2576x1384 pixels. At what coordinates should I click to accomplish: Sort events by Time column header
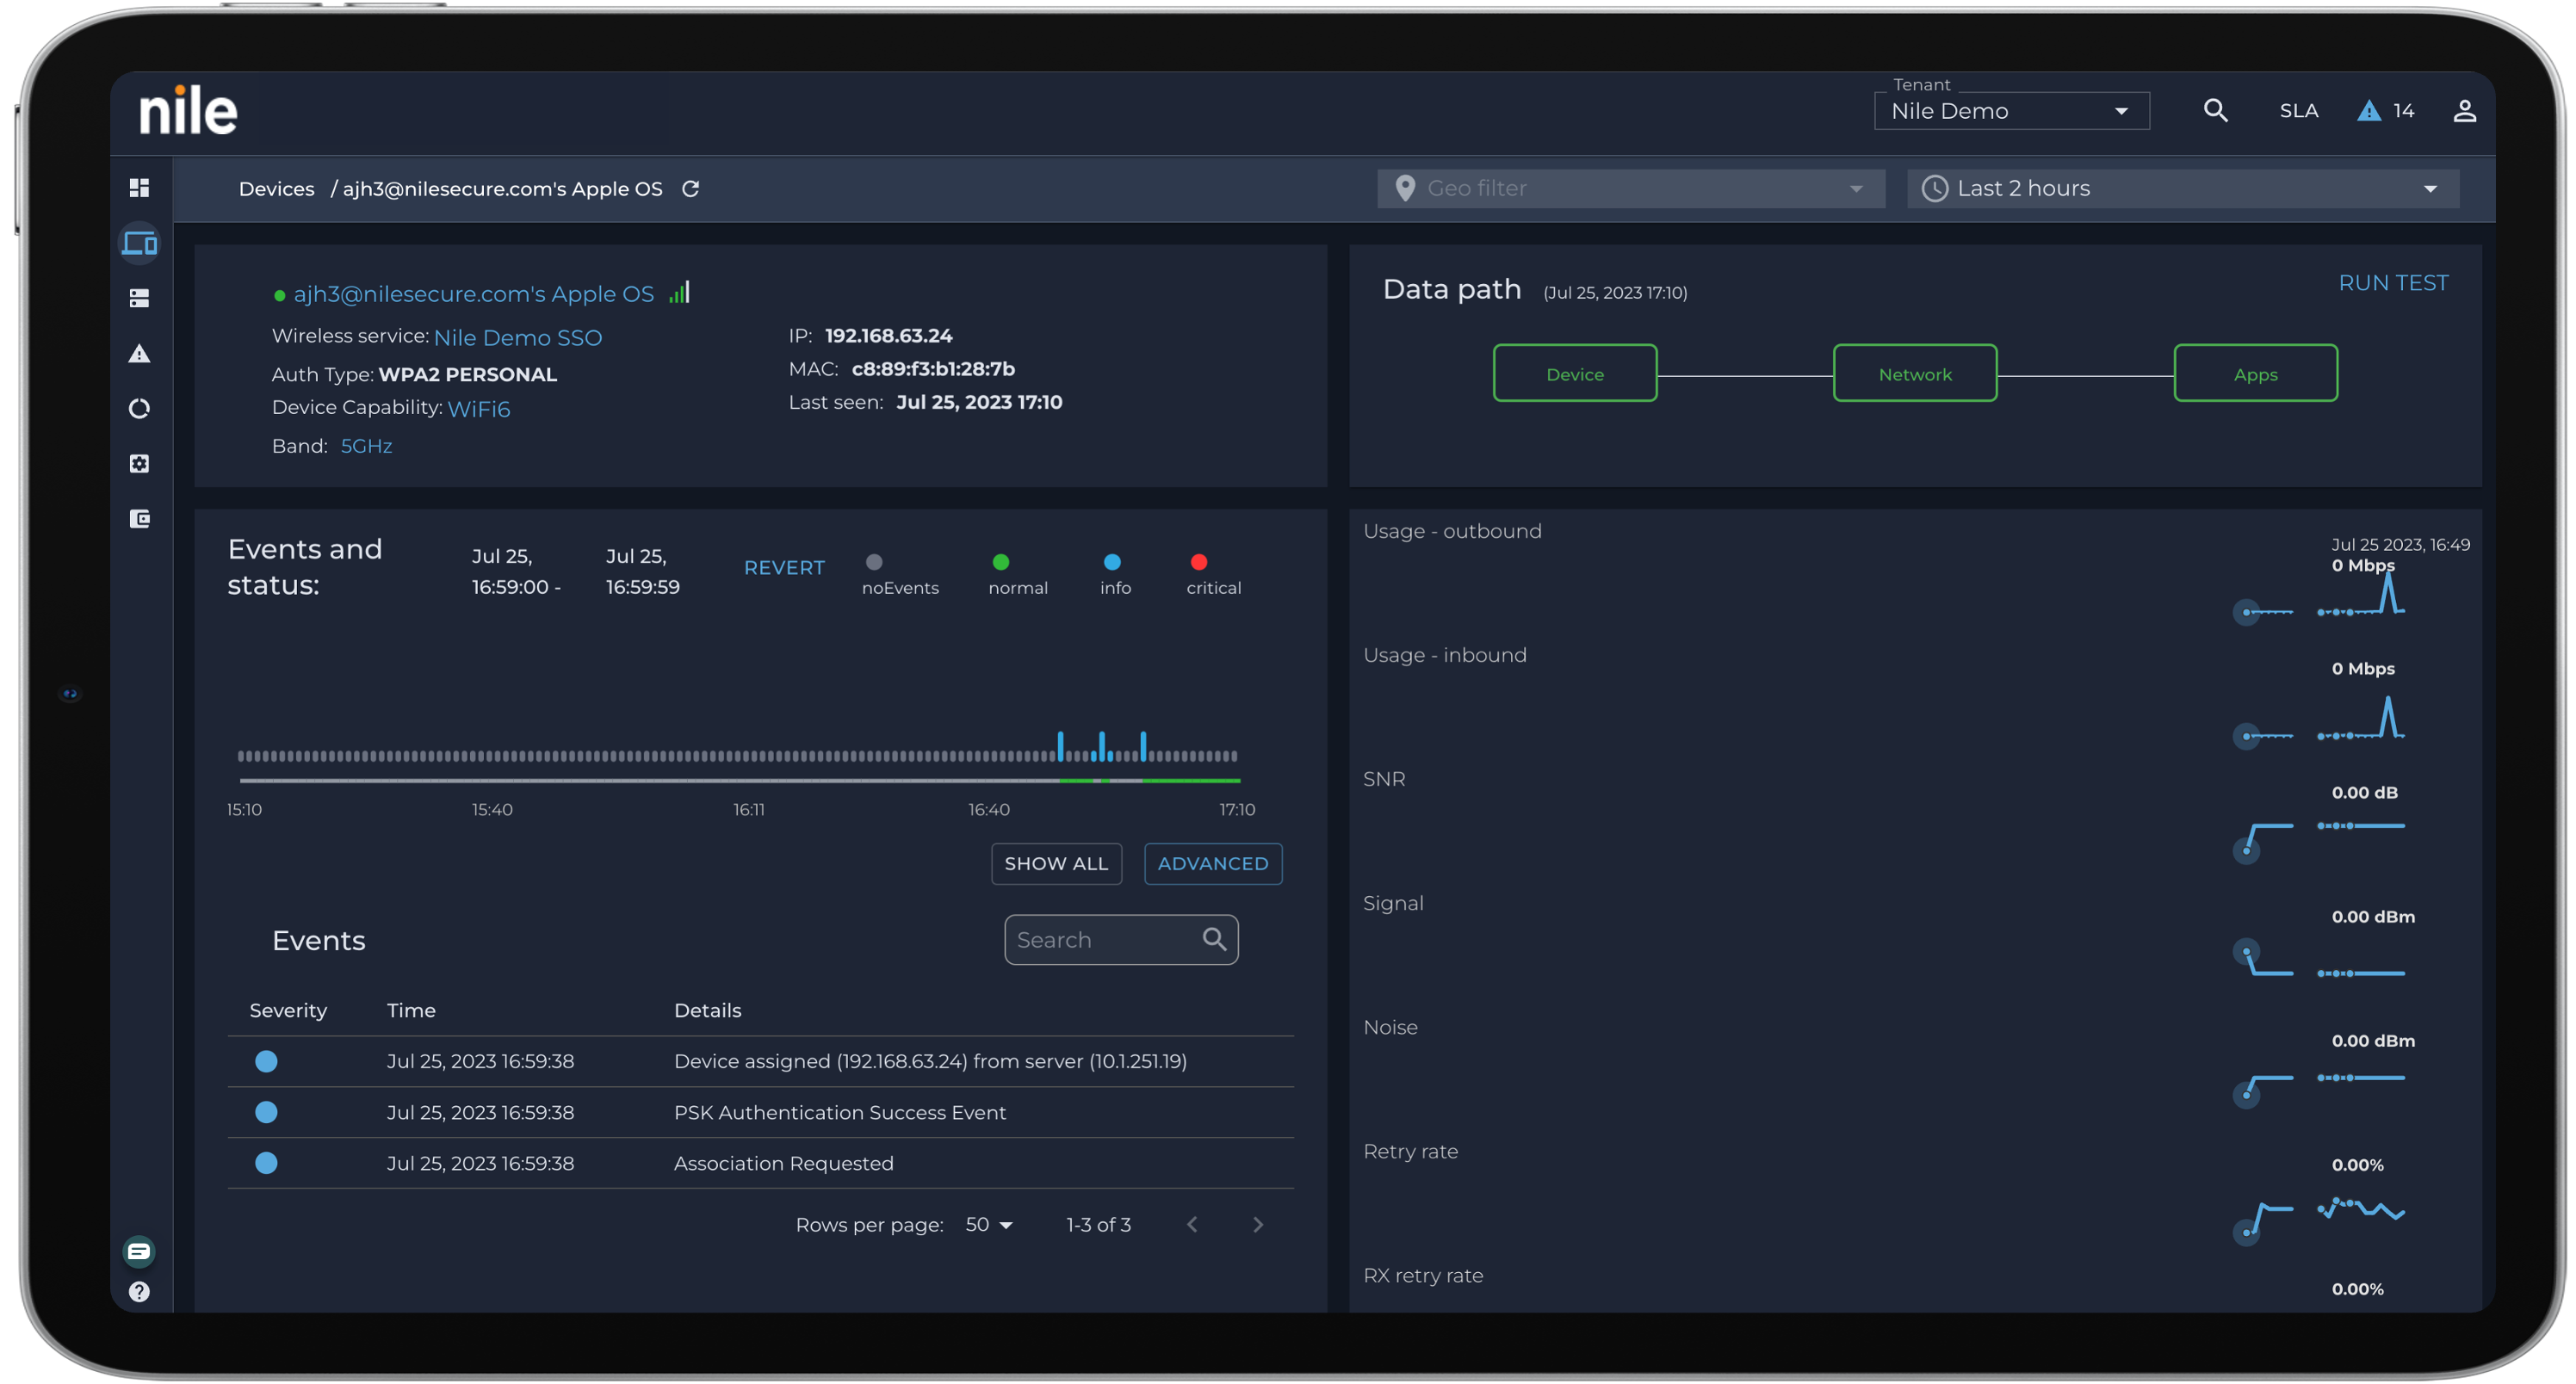pos(411,1010)
